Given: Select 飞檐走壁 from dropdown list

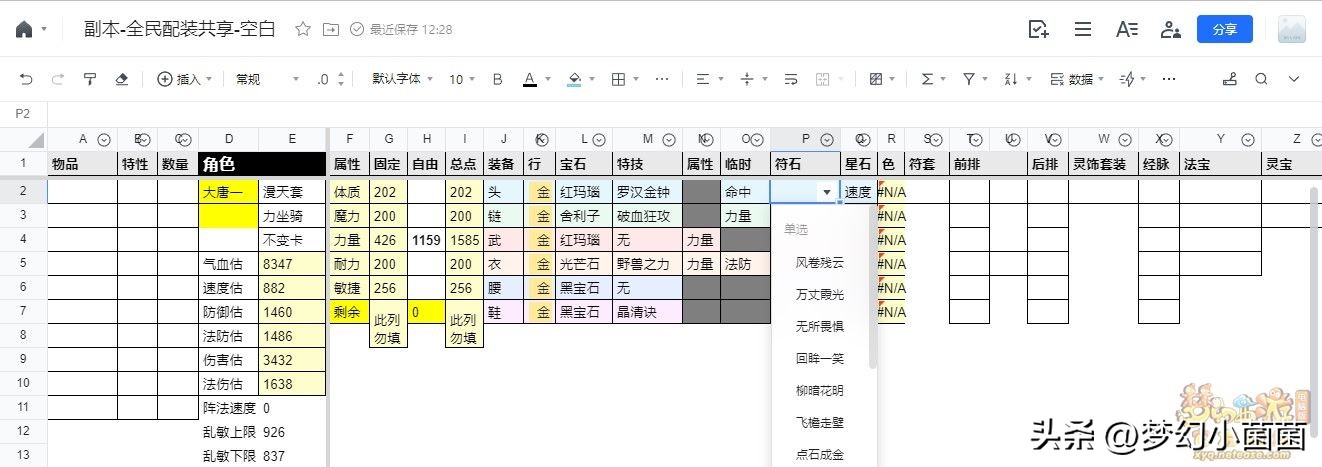Looking at the screenshot, I should click(819, 423).
